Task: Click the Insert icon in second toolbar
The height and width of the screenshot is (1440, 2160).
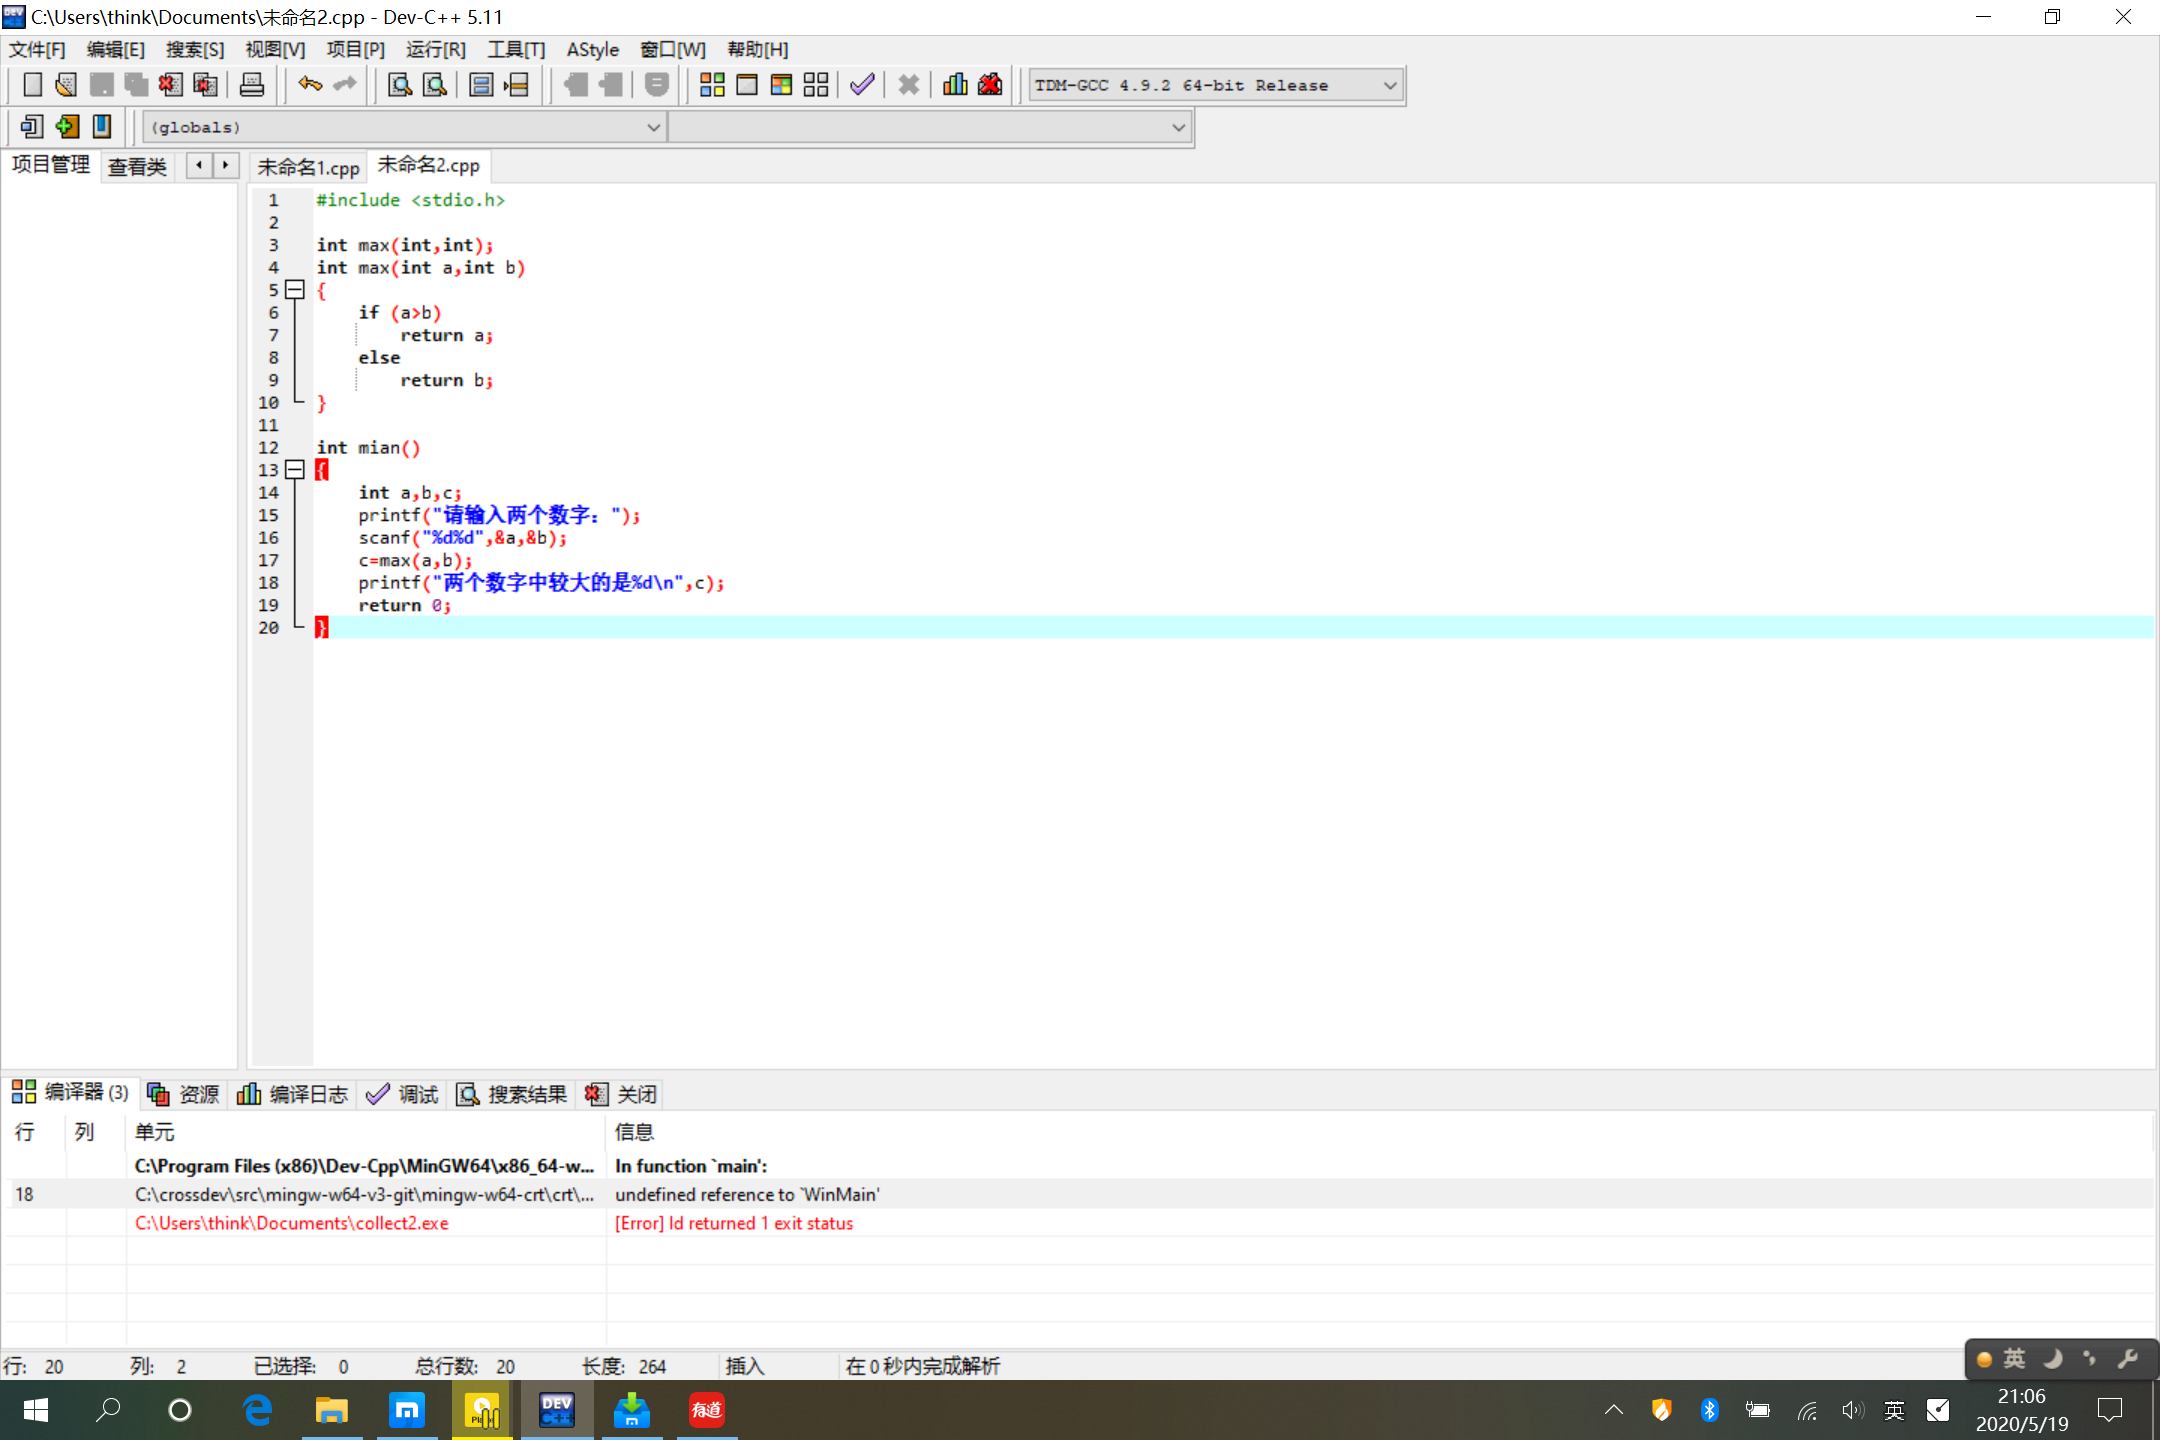Action: point(32,127)
